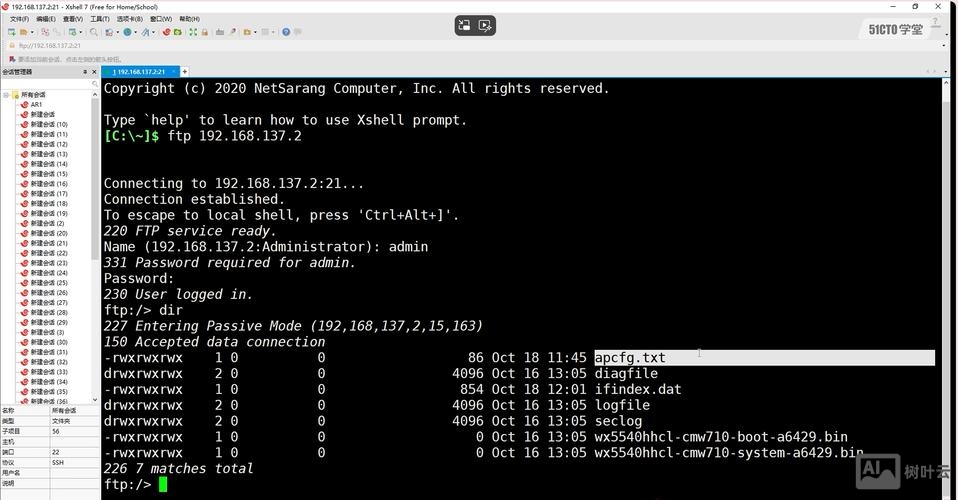Click the blue Help question mark icon
This screenshot has height=500, width=958.
[285, 32]
